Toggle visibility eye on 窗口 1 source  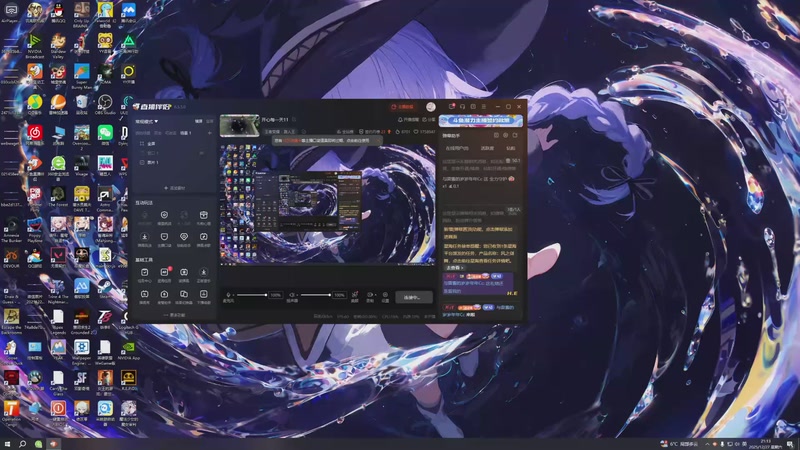(x=202, y=153)
